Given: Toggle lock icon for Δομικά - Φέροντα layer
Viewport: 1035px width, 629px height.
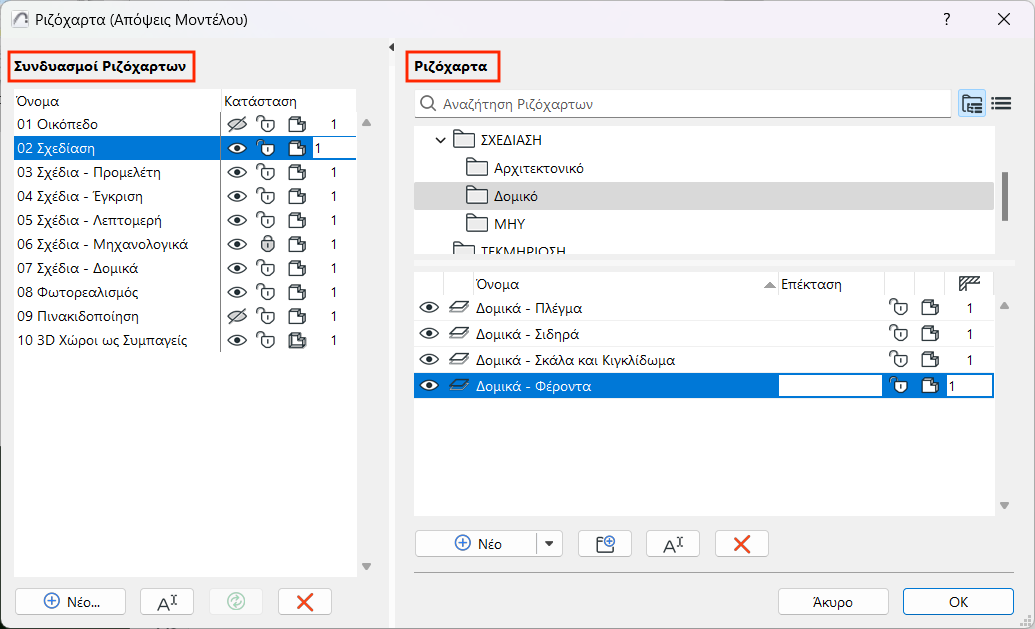Looking at the screenshot, I should click(x=898, y=385).
